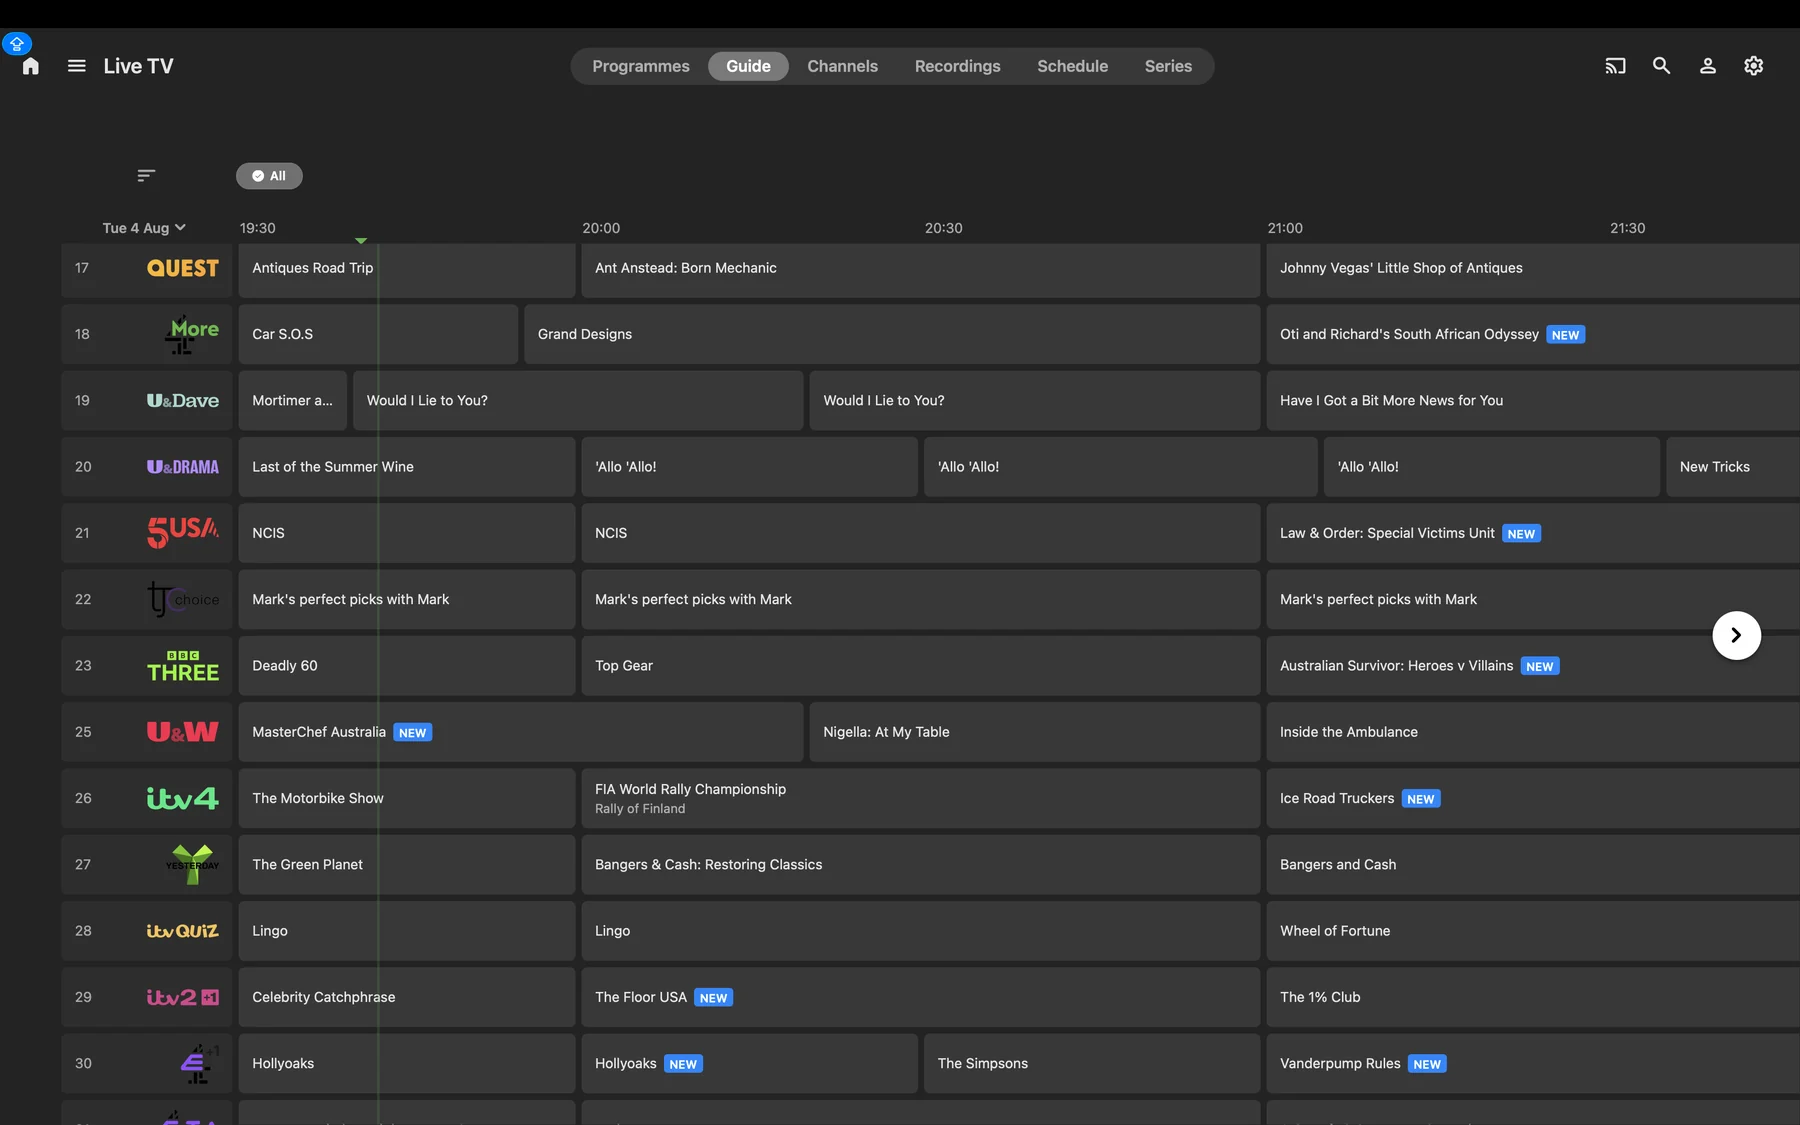Open The Floor USA programme
Screen dimensions: 1800x1125
[920, 997]
